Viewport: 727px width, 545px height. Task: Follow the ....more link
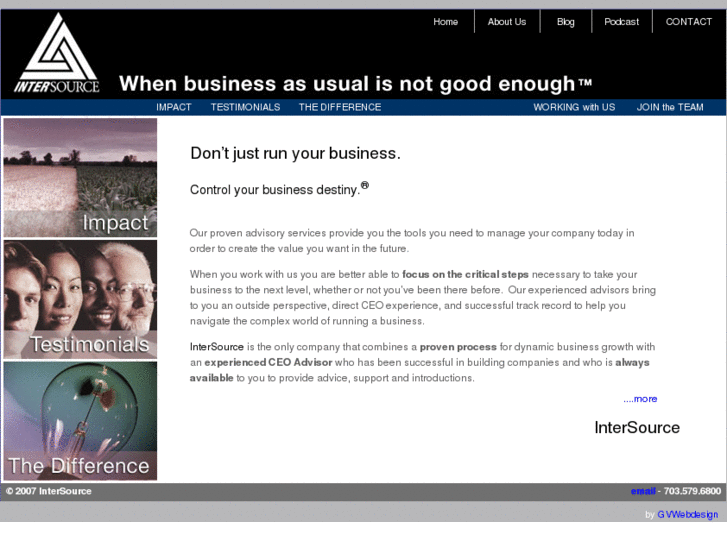point(640,399)
